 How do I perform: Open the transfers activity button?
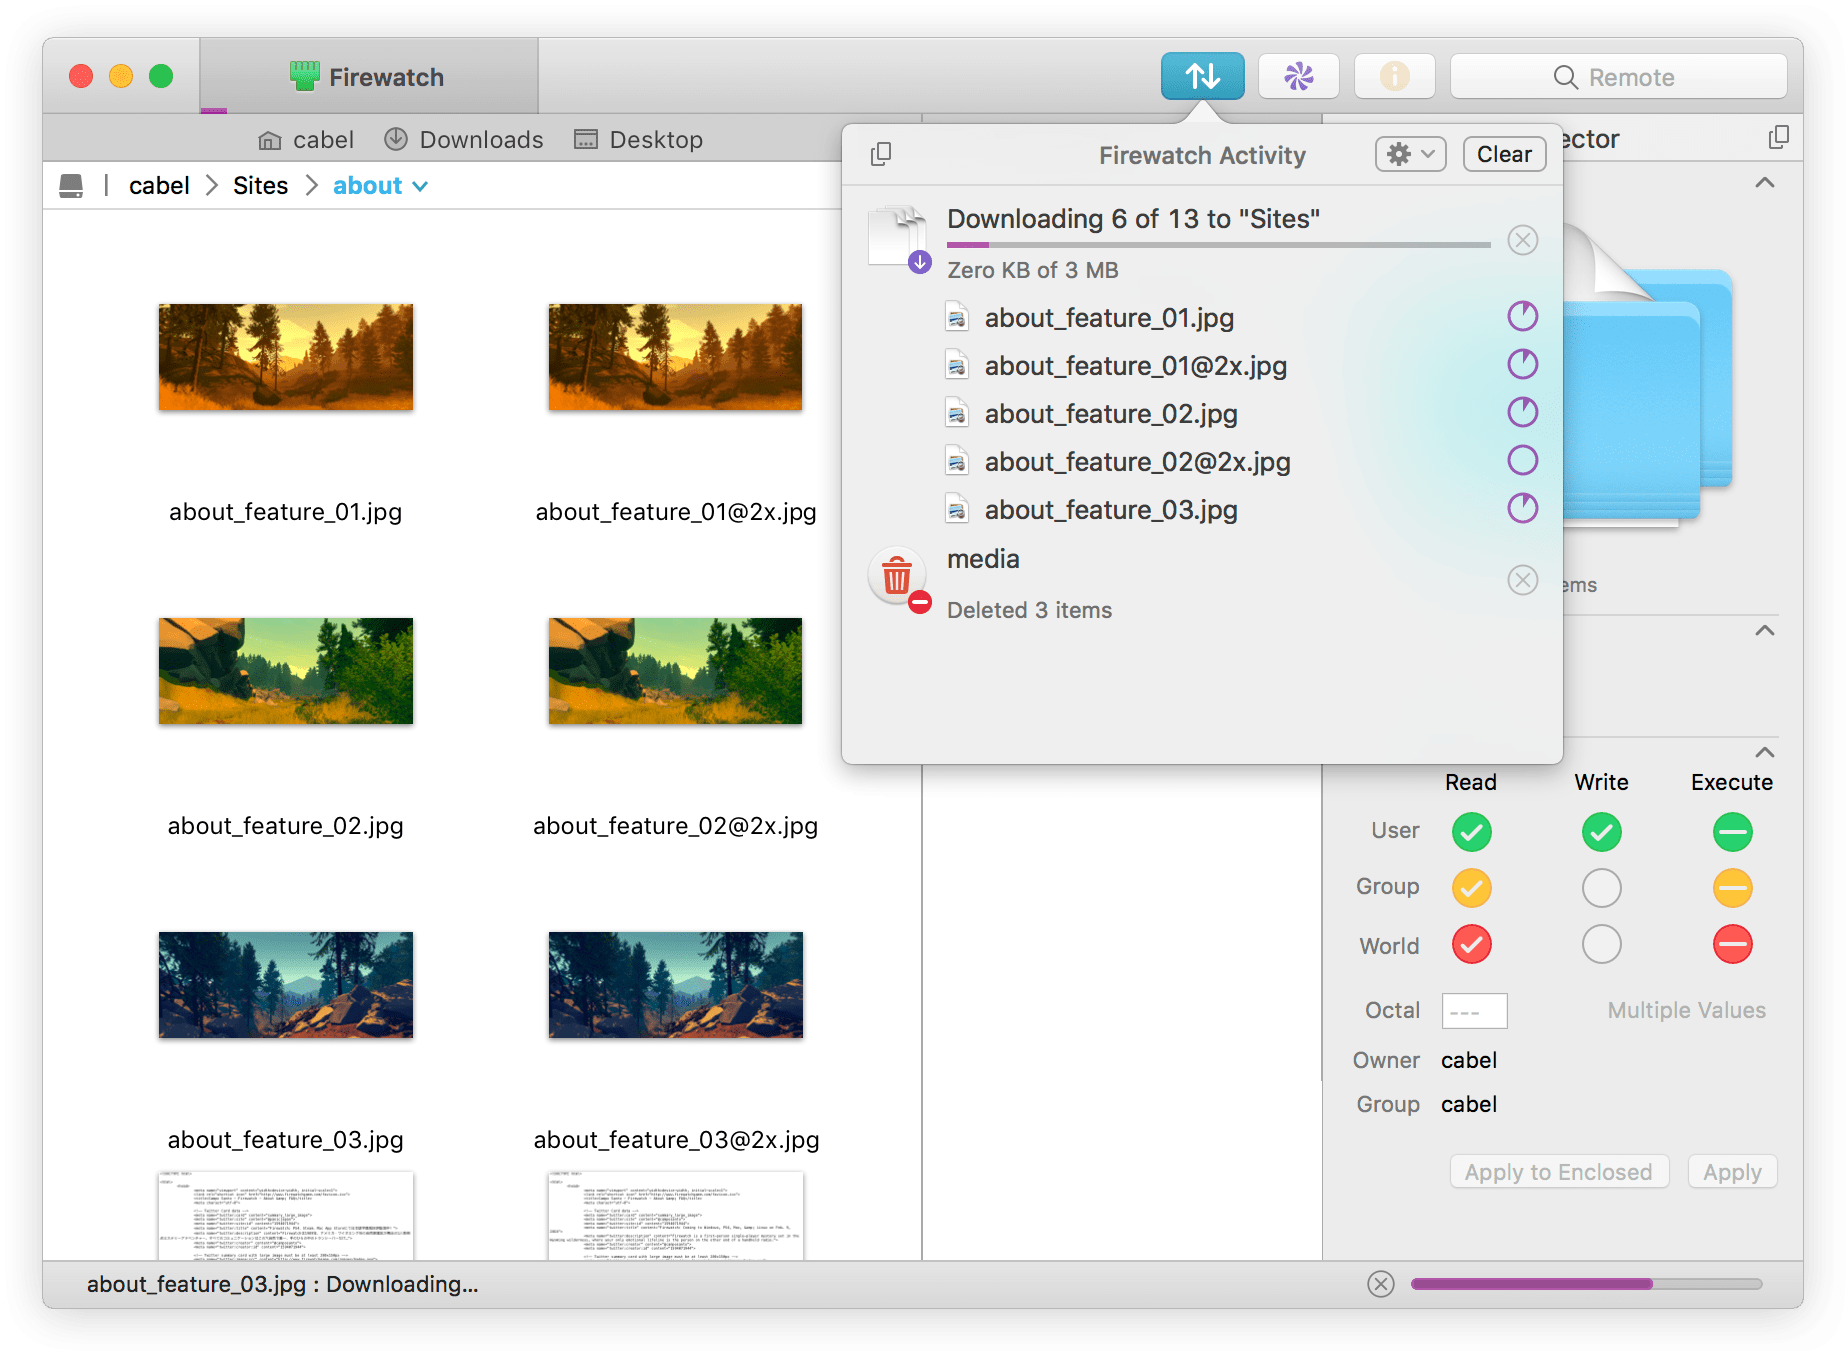pyautogui.click(x=1202, y=76)
